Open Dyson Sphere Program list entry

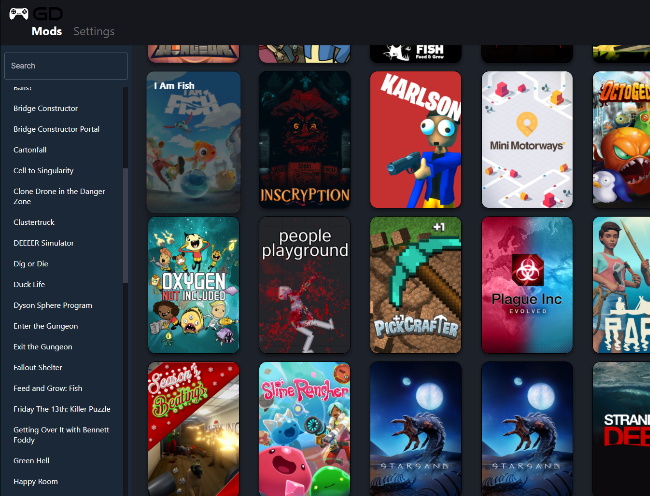click(53, 305)
